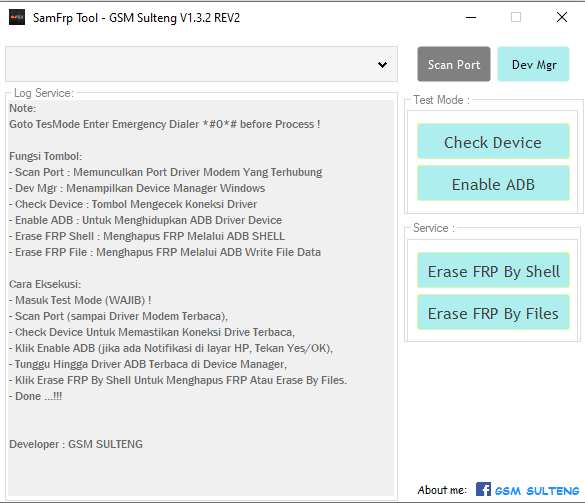
Task: Click 'Dev Mgr : Menampilkan Device Manager' line
Action: 137,188
